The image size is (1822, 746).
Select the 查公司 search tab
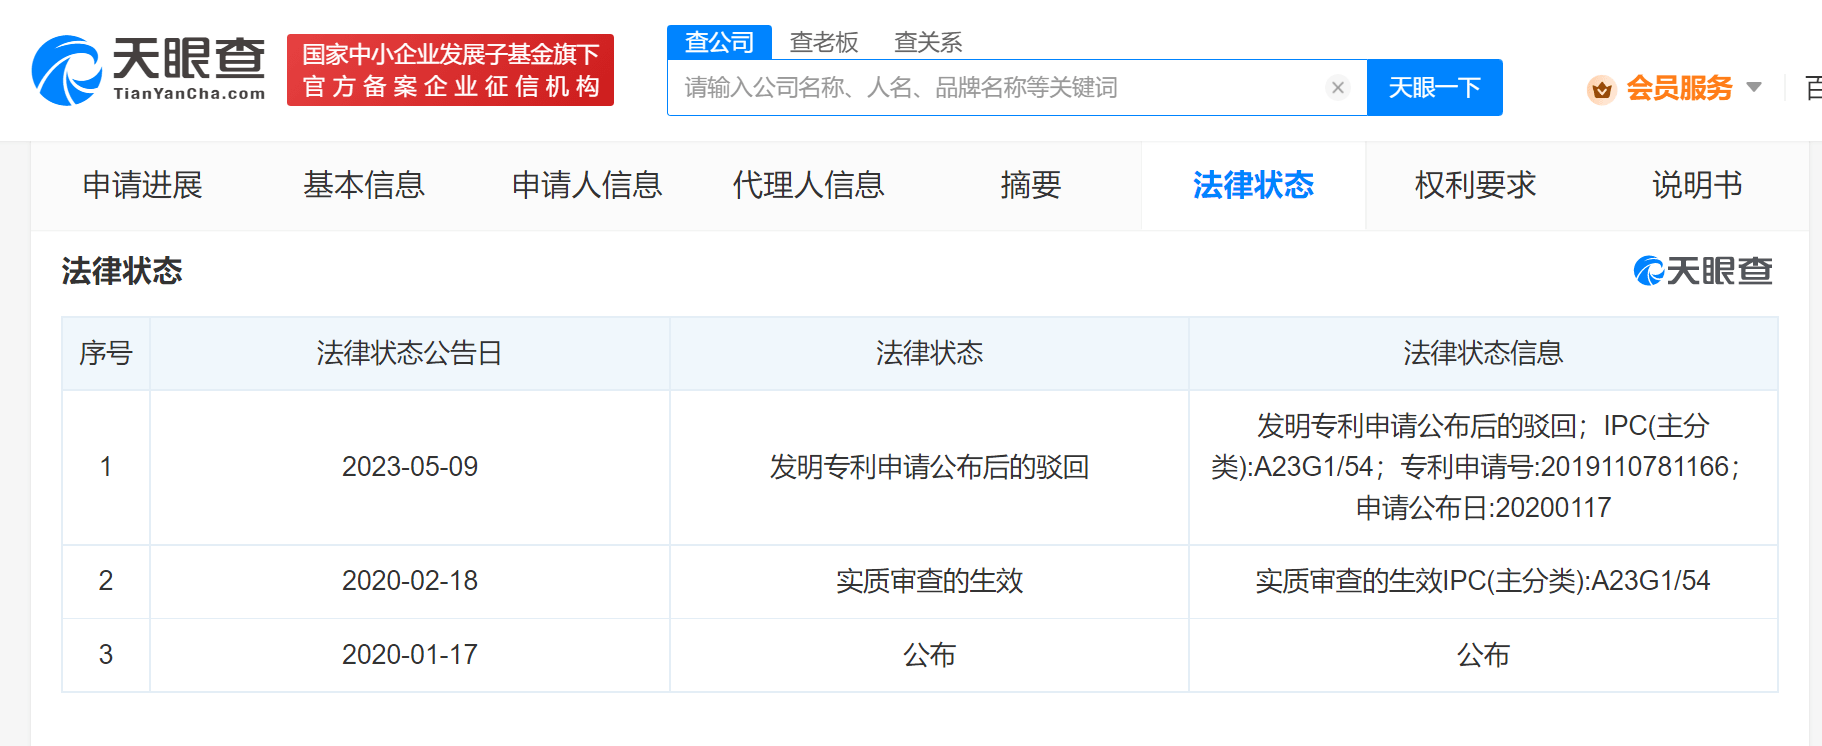point(719,42)
